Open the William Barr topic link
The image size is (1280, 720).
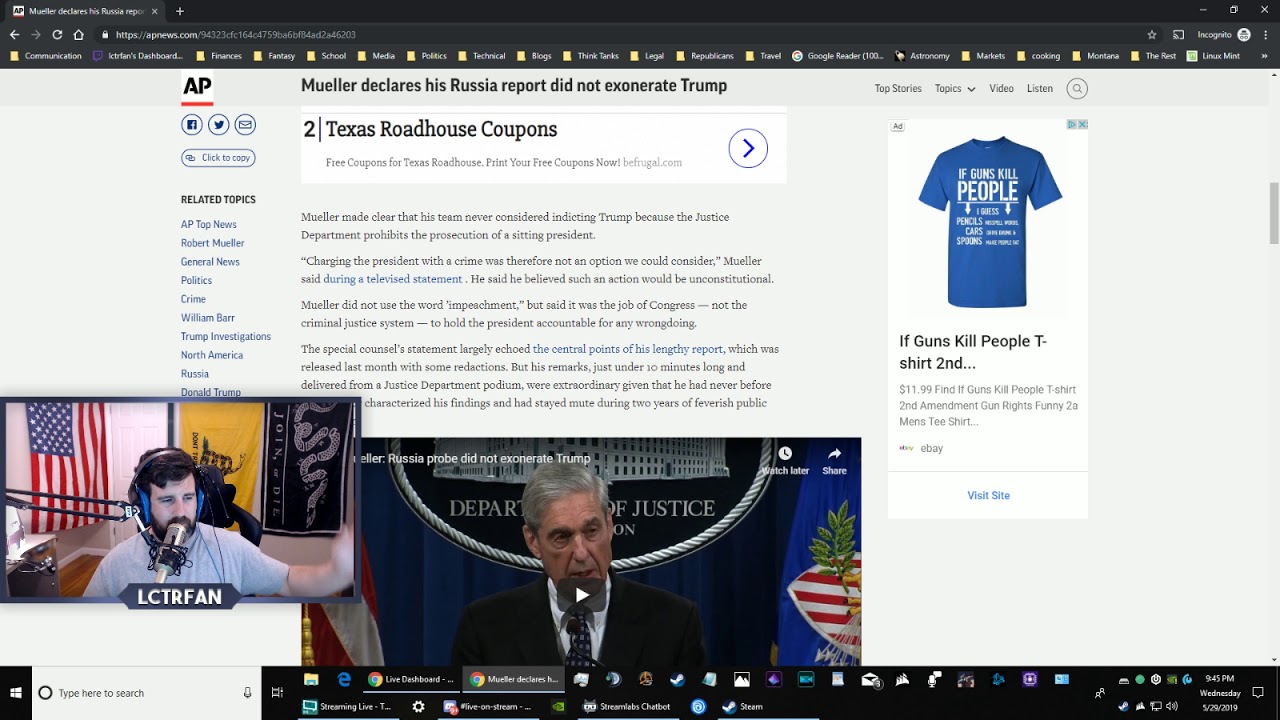[208, 318]
